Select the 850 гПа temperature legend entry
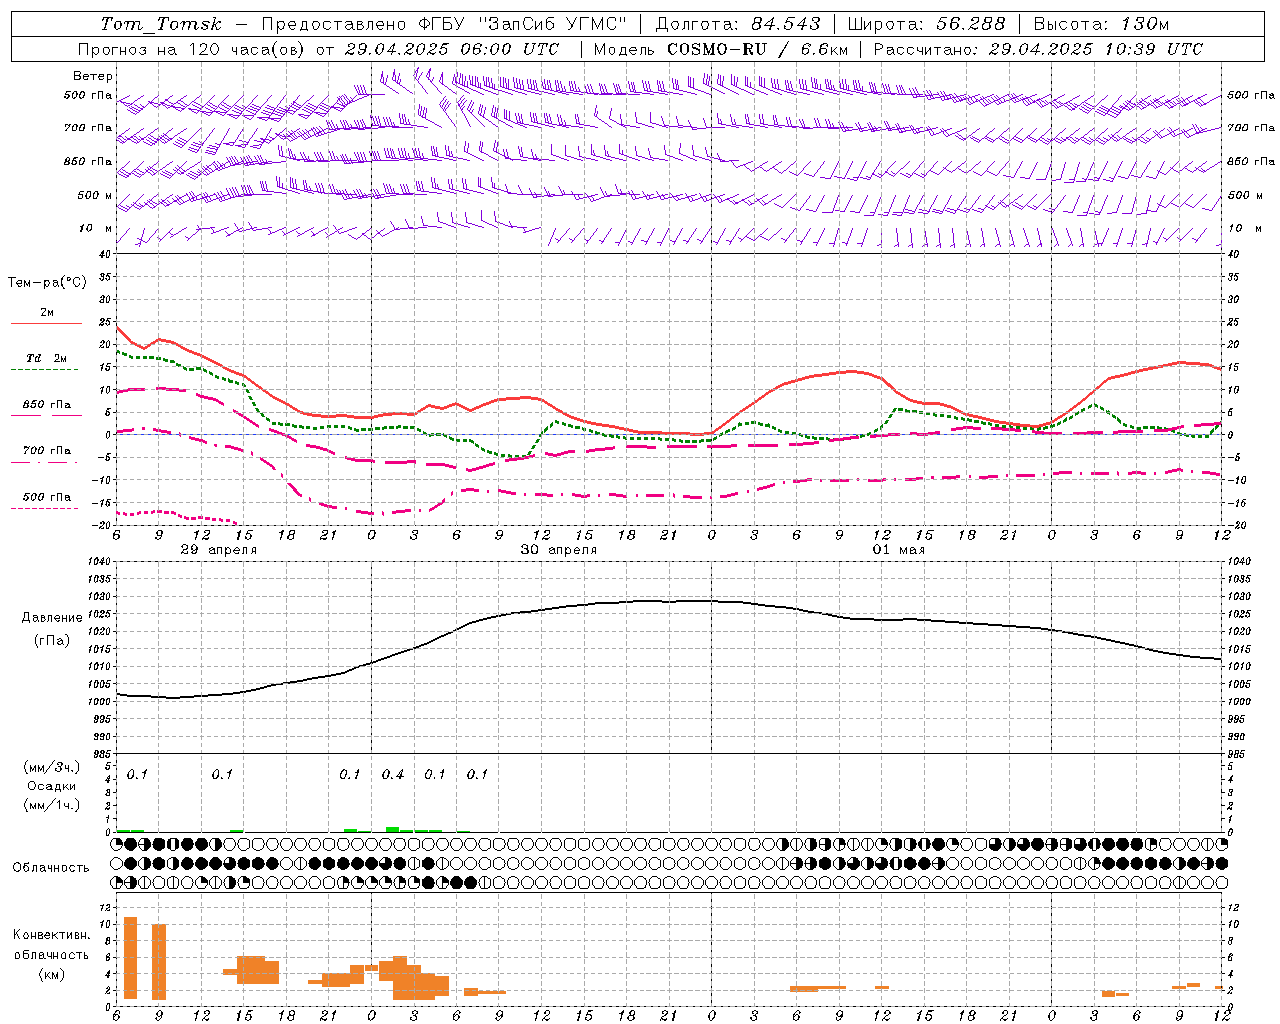 coord(47,405)
